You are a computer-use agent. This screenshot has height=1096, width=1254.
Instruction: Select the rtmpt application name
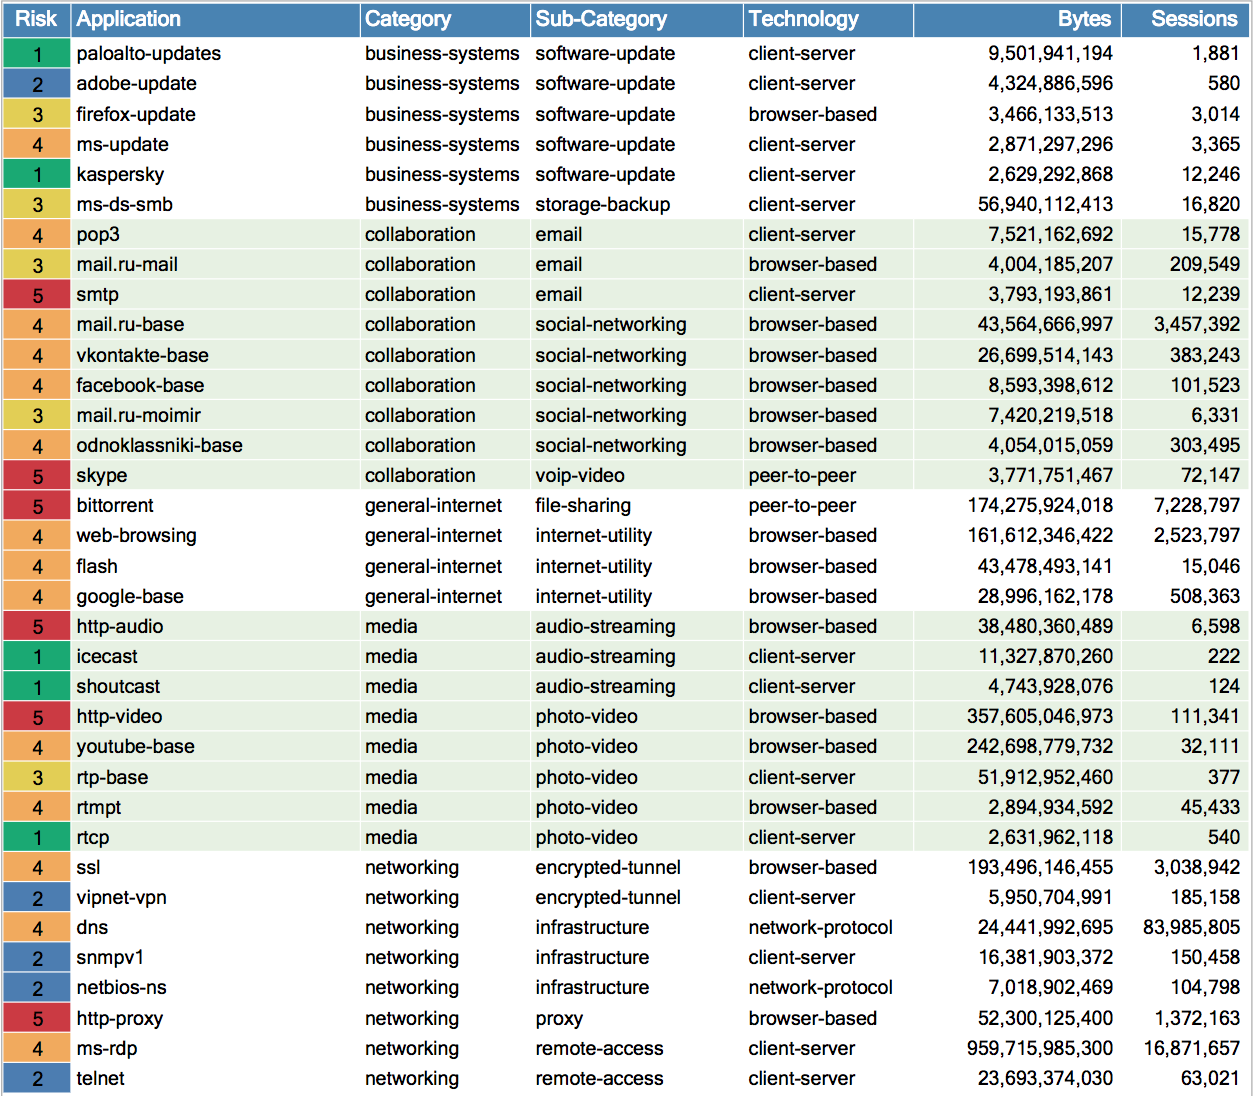[x=99, y=807]
